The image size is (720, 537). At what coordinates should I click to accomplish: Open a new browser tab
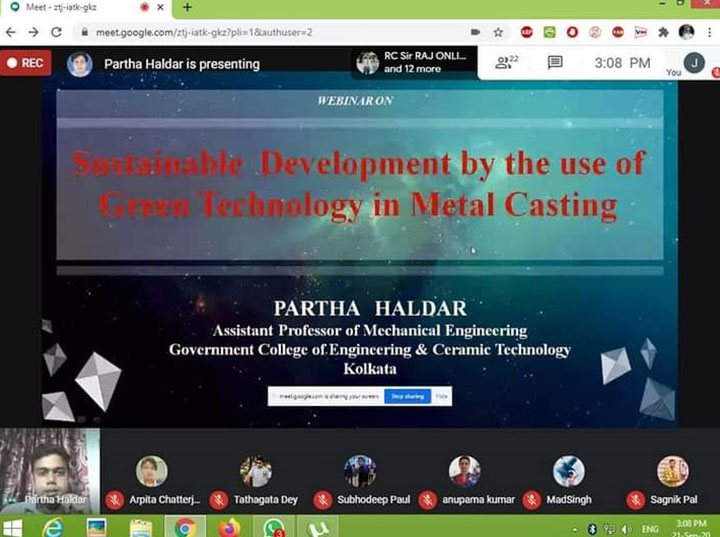[x=187, y=8]
